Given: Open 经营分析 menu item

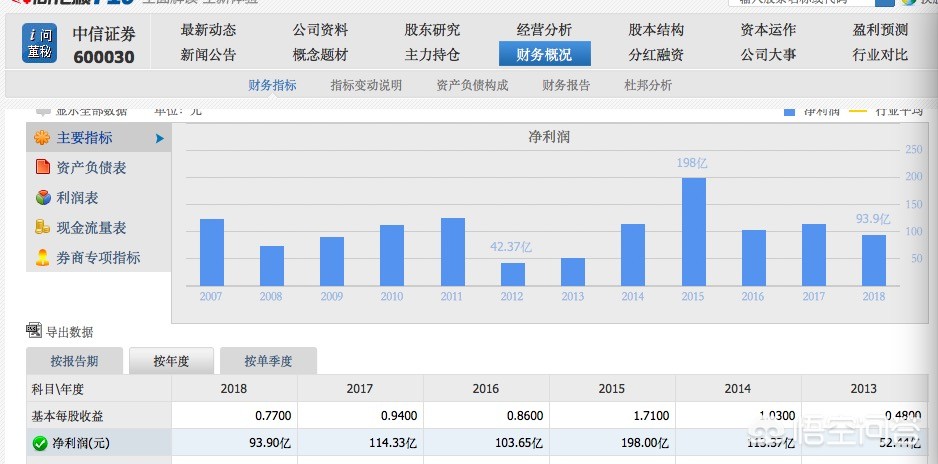Looking at the screenshot, I should pos(544,30).
